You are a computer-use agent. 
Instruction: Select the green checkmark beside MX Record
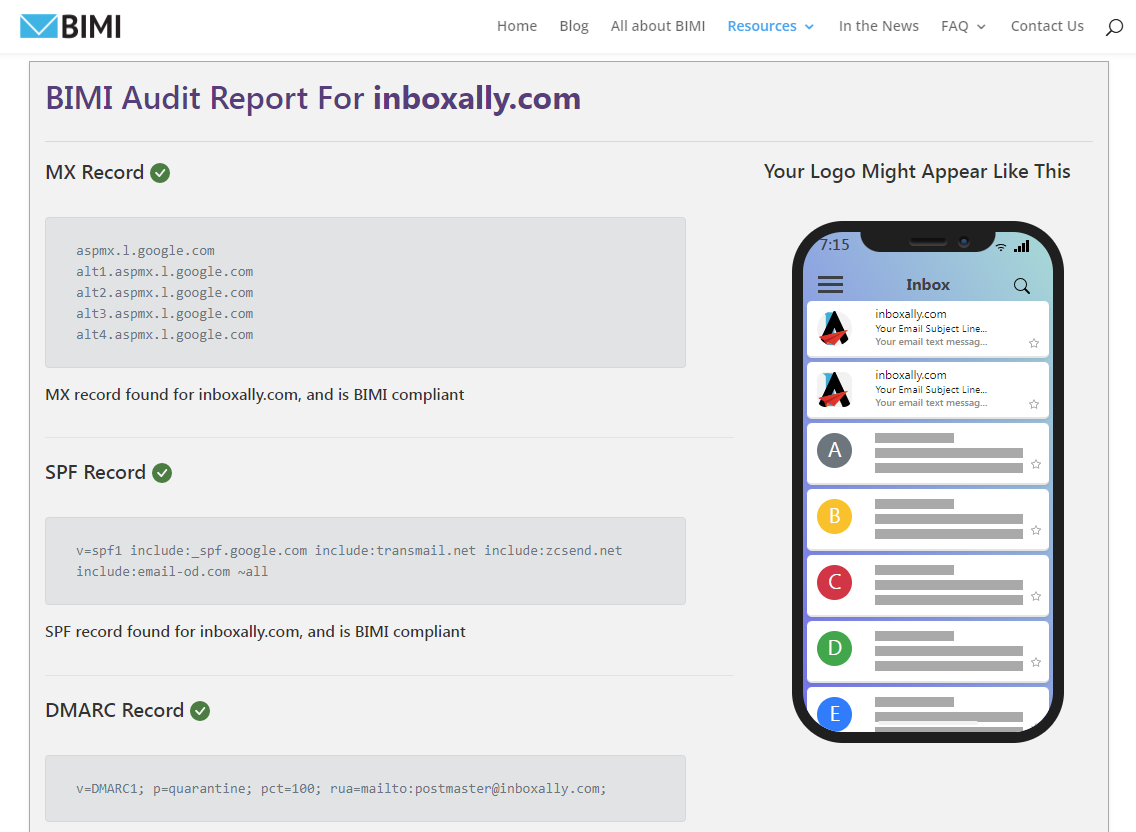[160, 172]
